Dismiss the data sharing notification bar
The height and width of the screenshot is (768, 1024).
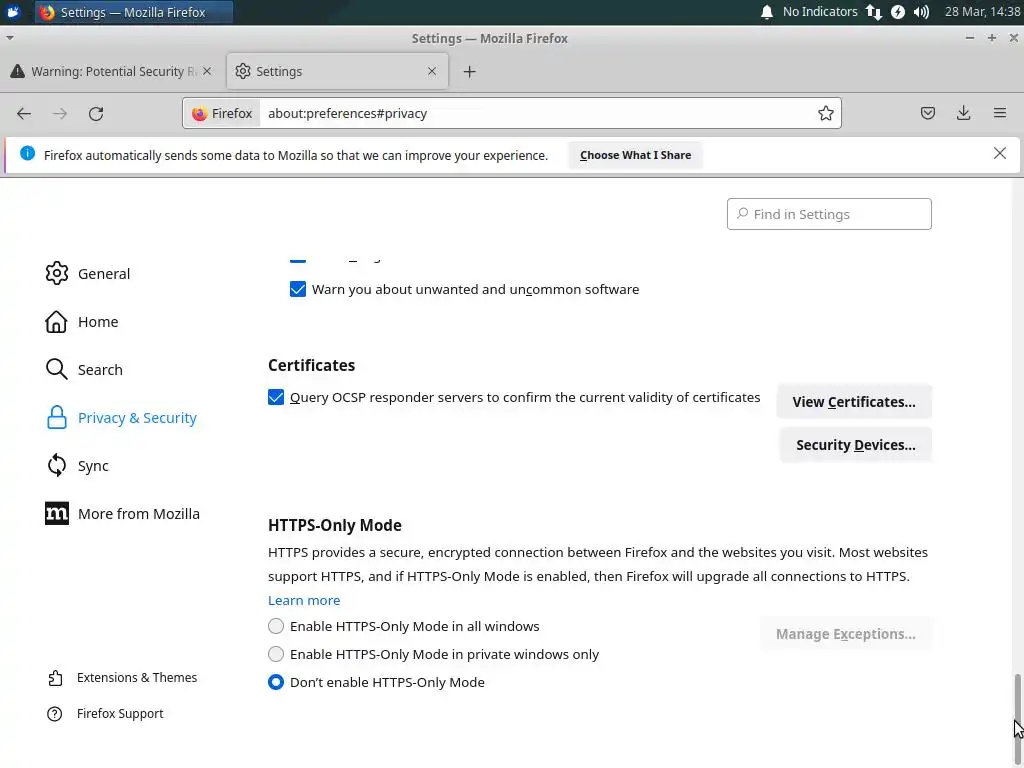click(1000, 154)
